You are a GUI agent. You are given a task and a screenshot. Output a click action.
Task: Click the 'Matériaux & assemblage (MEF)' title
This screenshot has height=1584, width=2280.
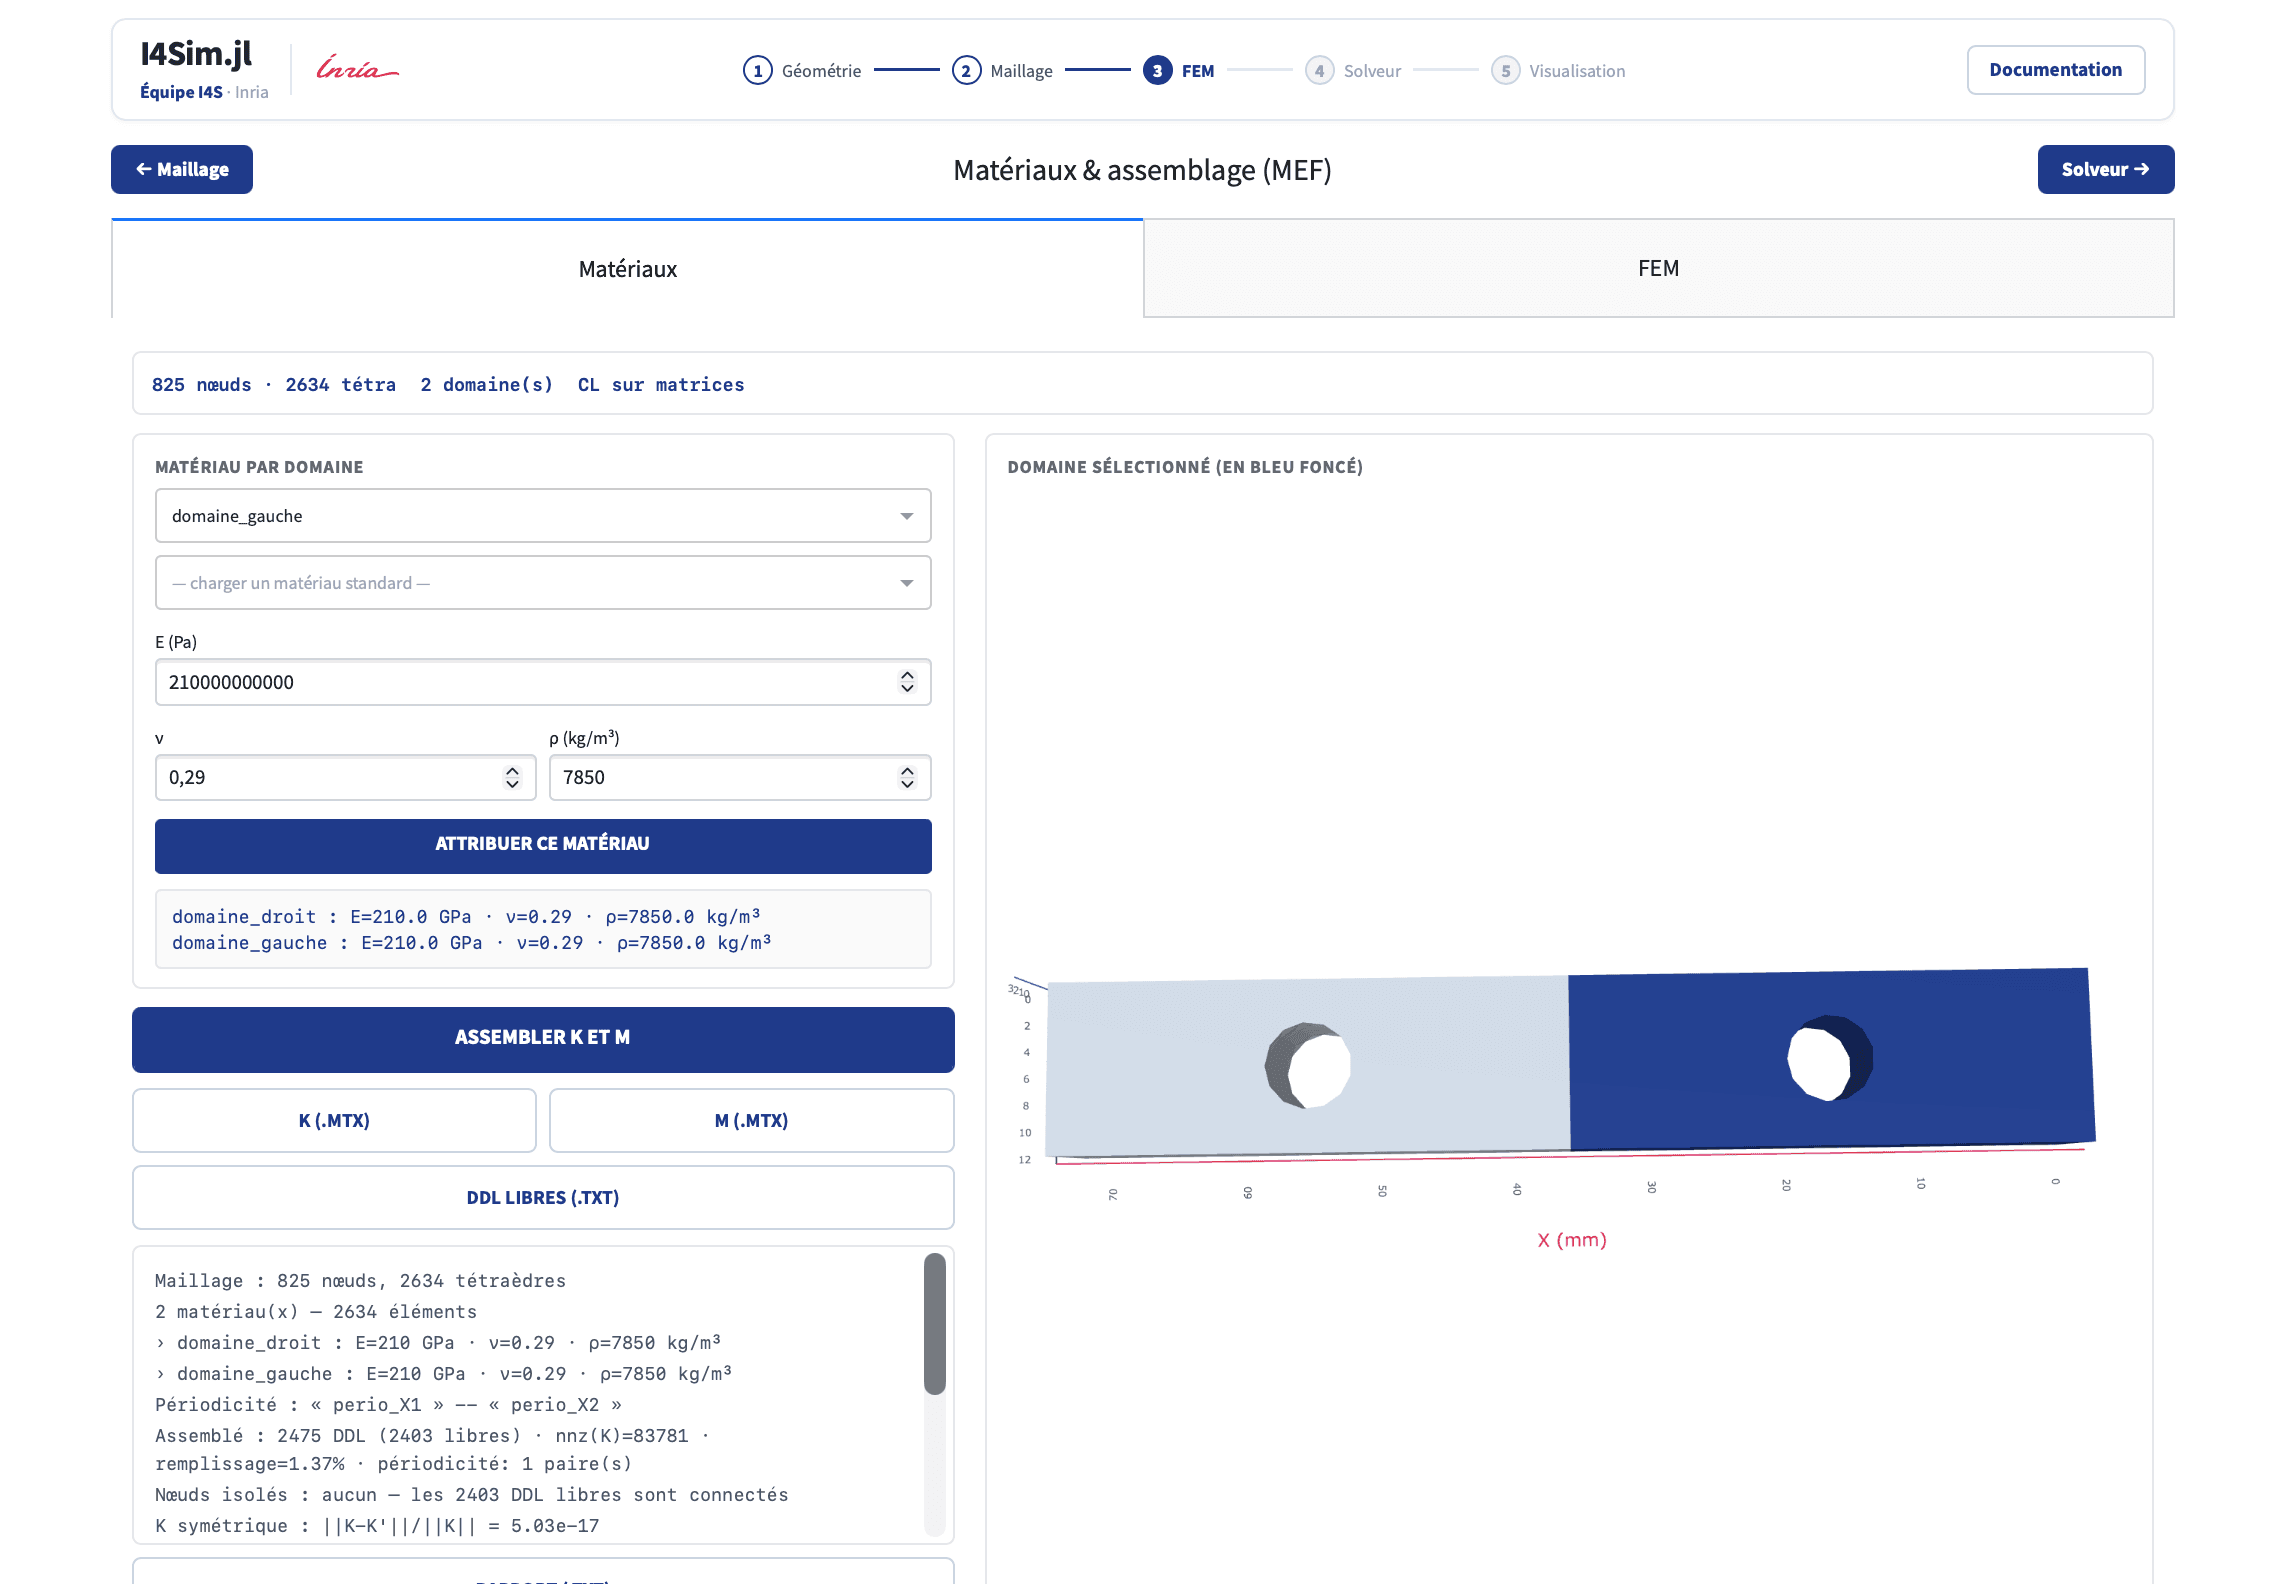1142,170
